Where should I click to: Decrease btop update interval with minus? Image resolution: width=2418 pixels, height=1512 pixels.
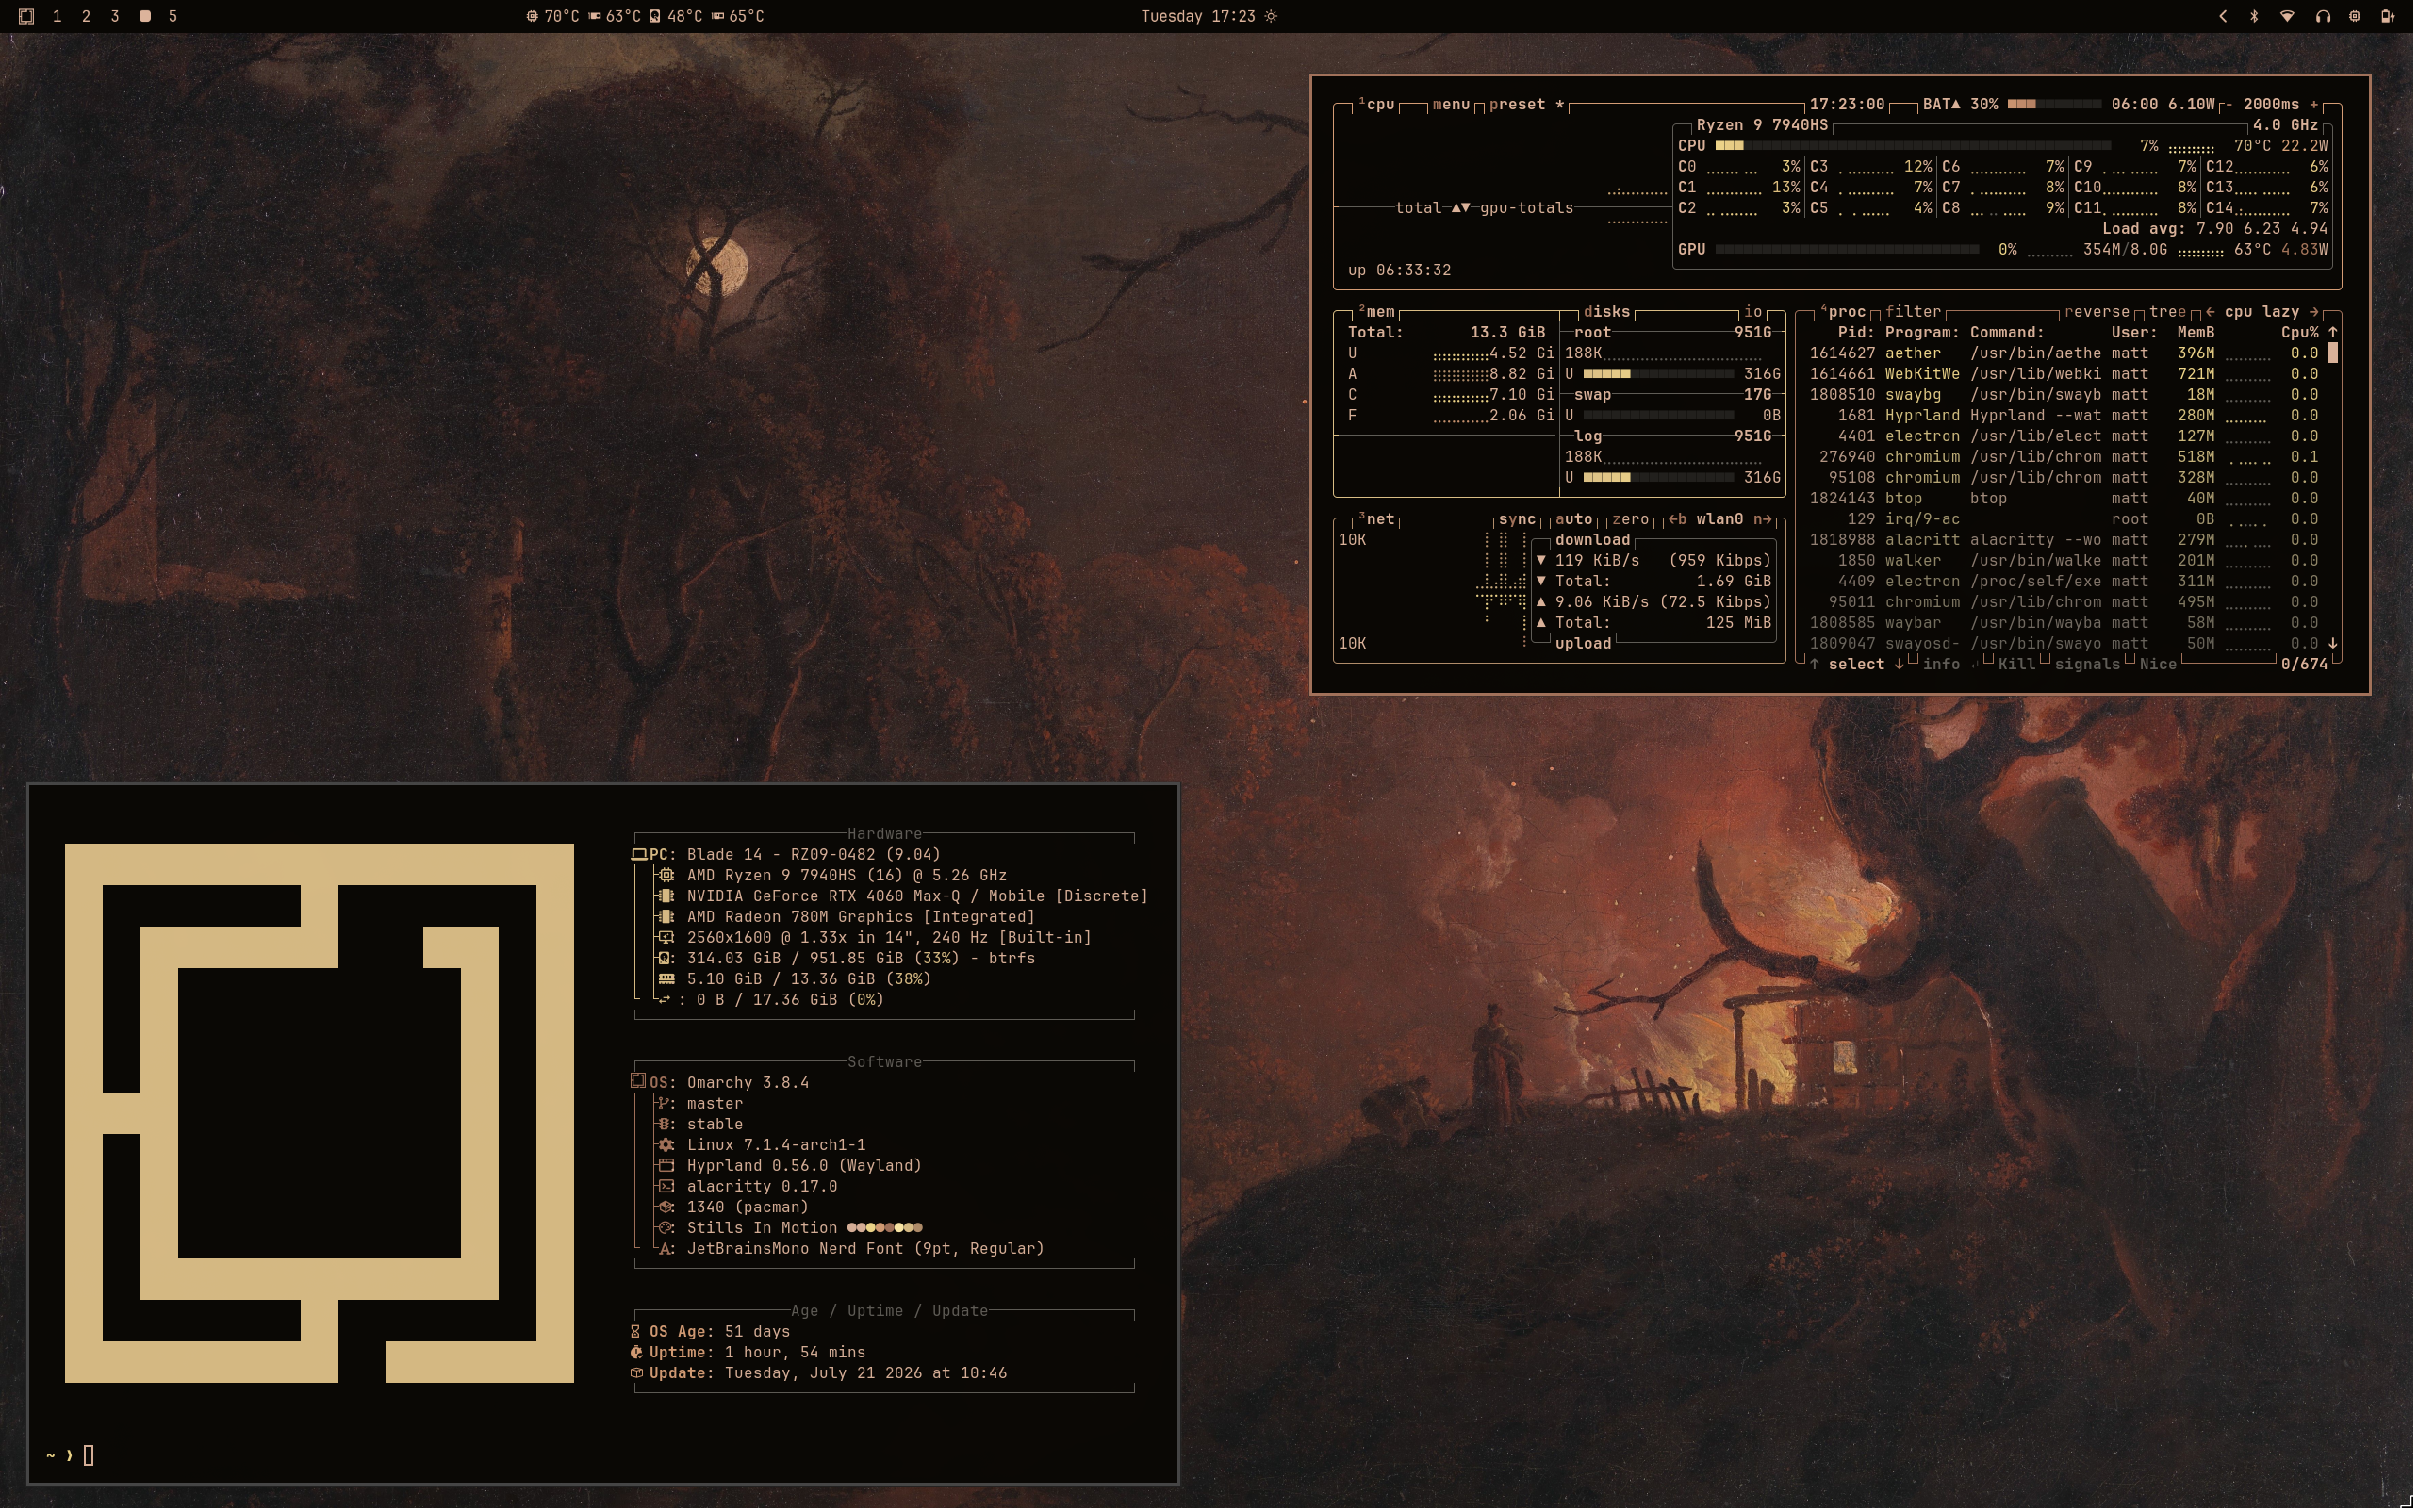pyautogui.click(x=2229, y=104)
